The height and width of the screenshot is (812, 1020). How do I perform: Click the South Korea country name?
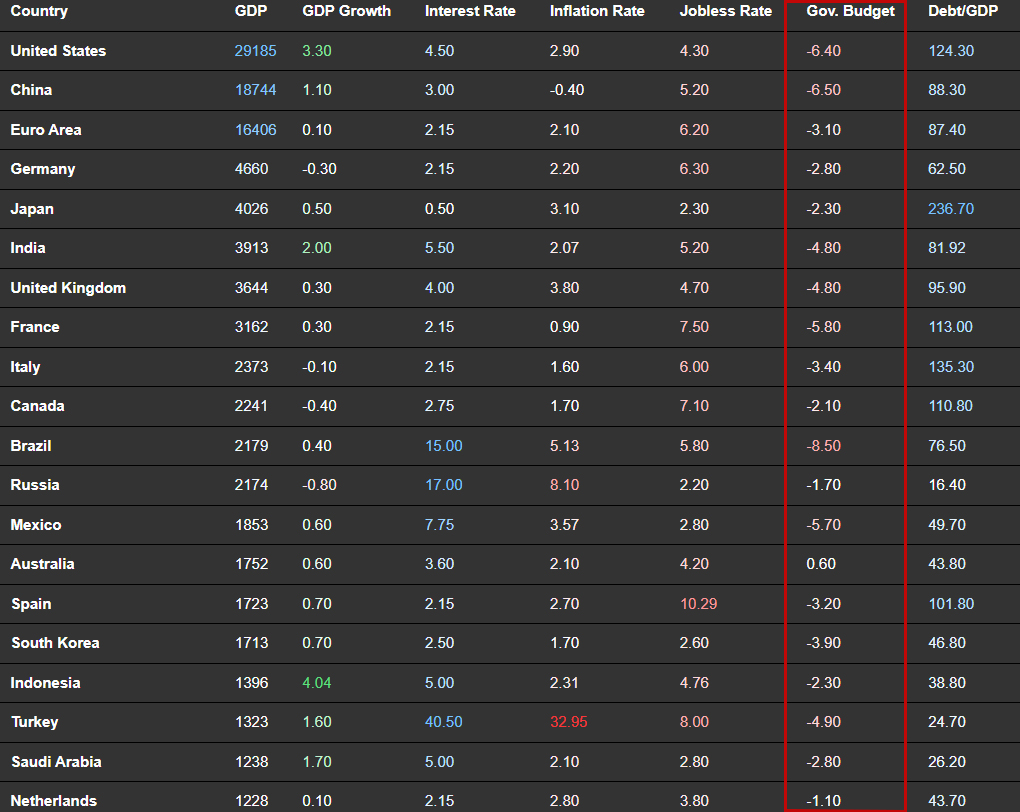(55, 643)
